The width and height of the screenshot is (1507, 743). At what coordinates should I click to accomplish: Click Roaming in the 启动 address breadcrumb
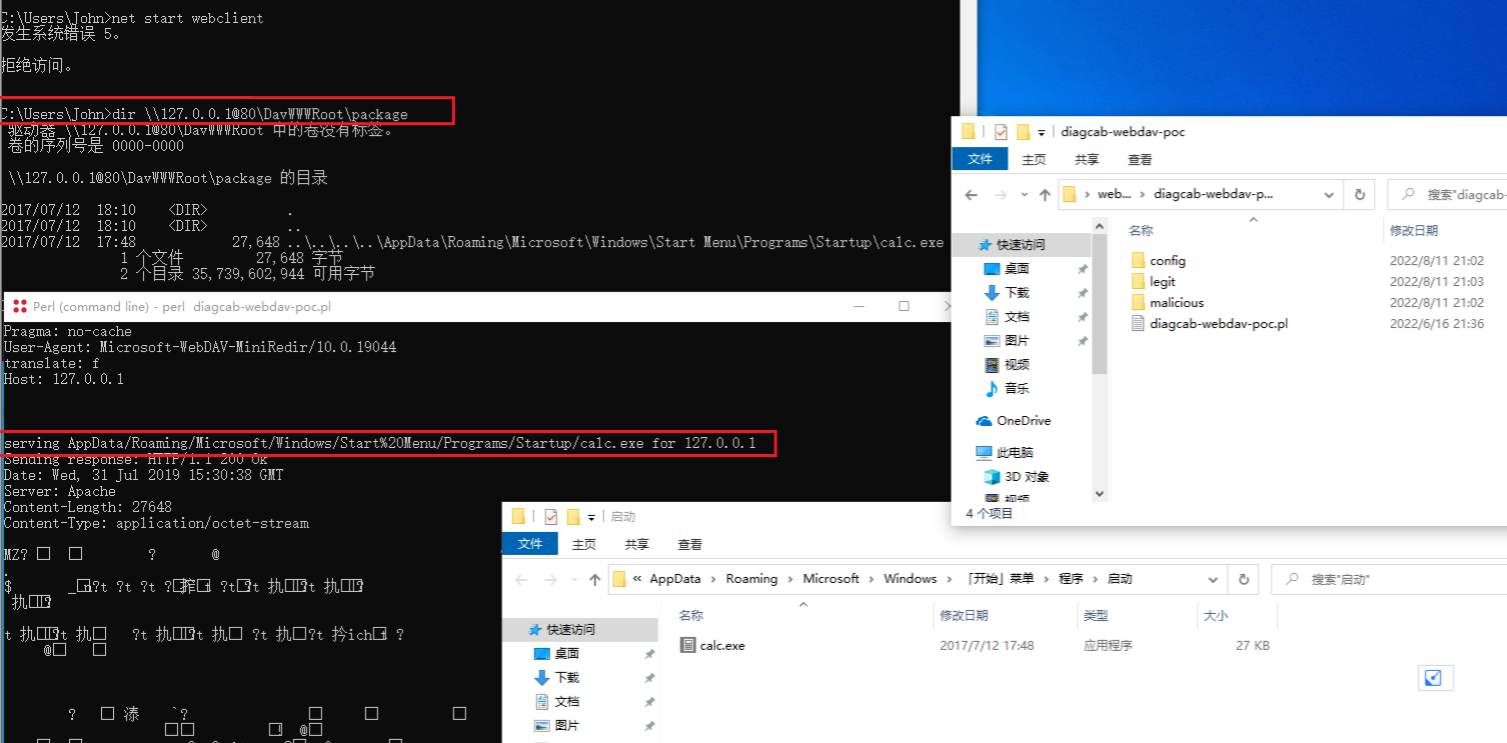tap(751, 579)
